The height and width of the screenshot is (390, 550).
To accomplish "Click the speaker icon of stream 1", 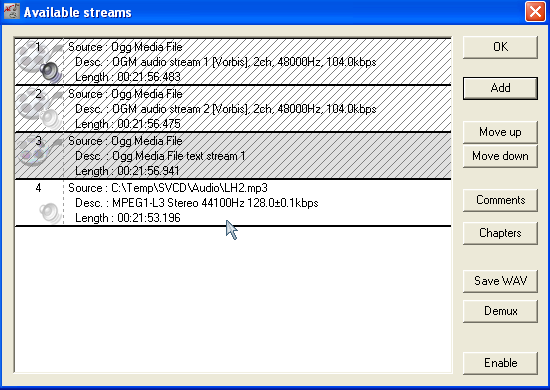I will point(50,72).
